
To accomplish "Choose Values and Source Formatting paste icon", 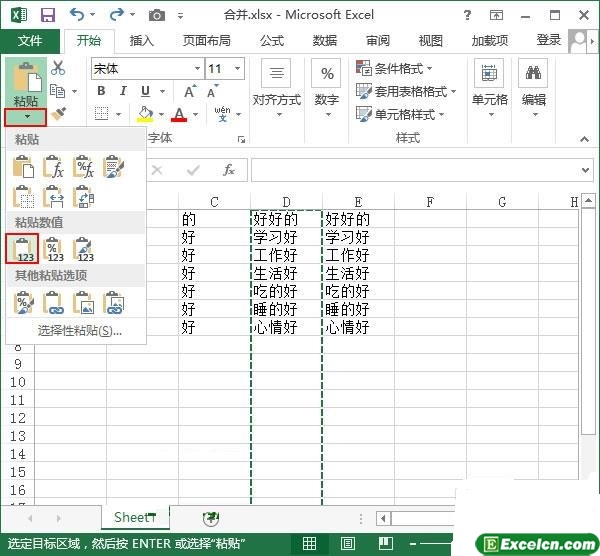I will click(84, 249).
